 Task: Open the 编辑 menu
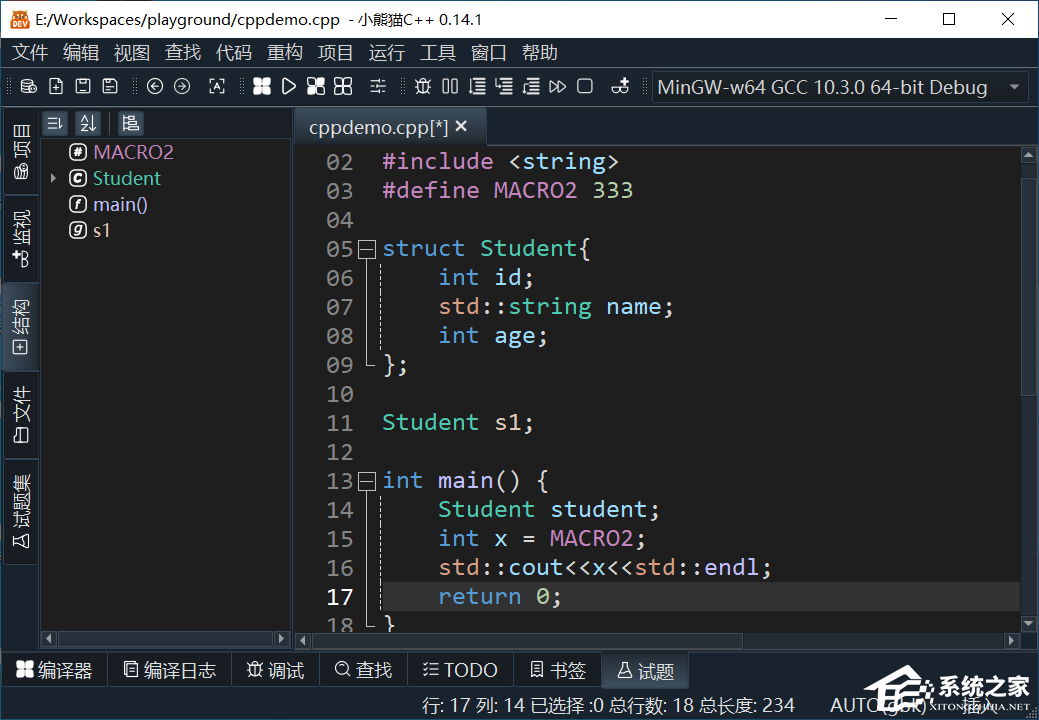point(81,52)
